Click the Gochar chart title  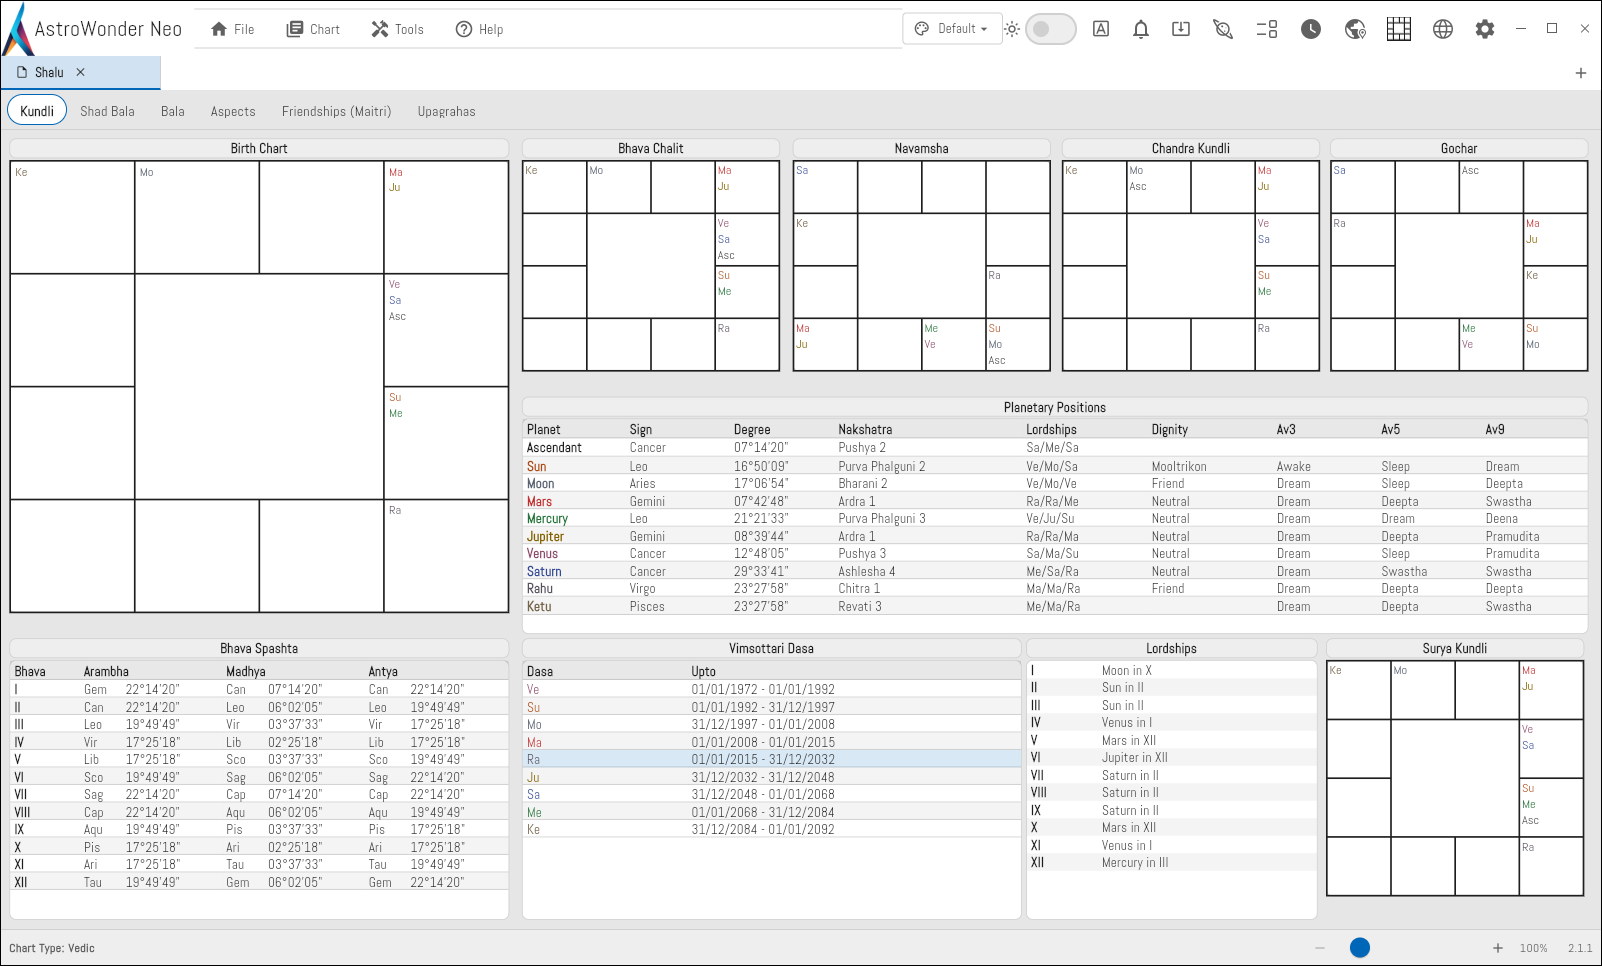(1459, 148)
